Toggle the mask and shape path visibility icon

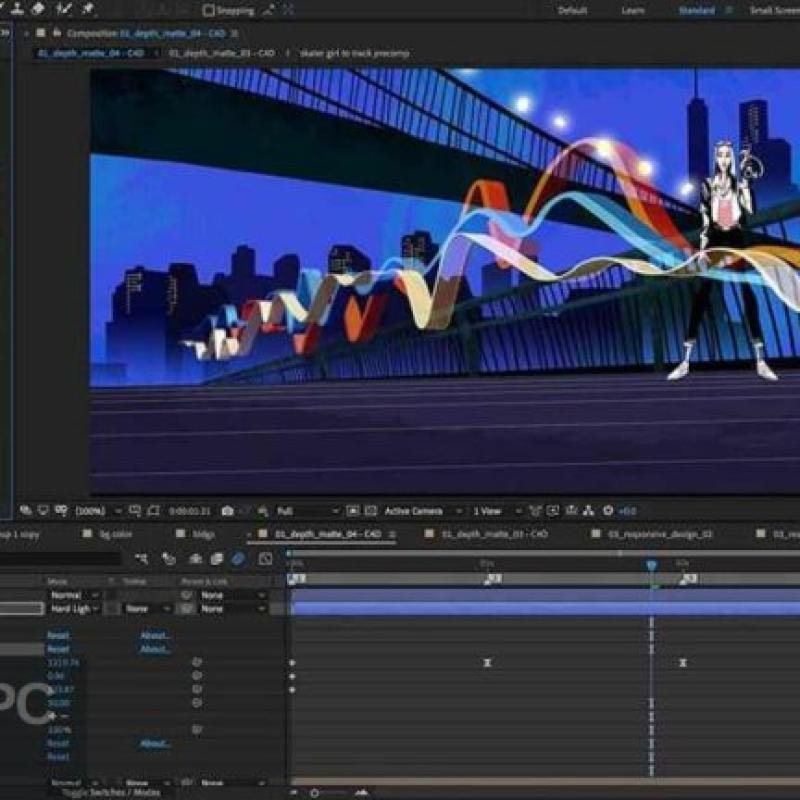pos(61,510)
